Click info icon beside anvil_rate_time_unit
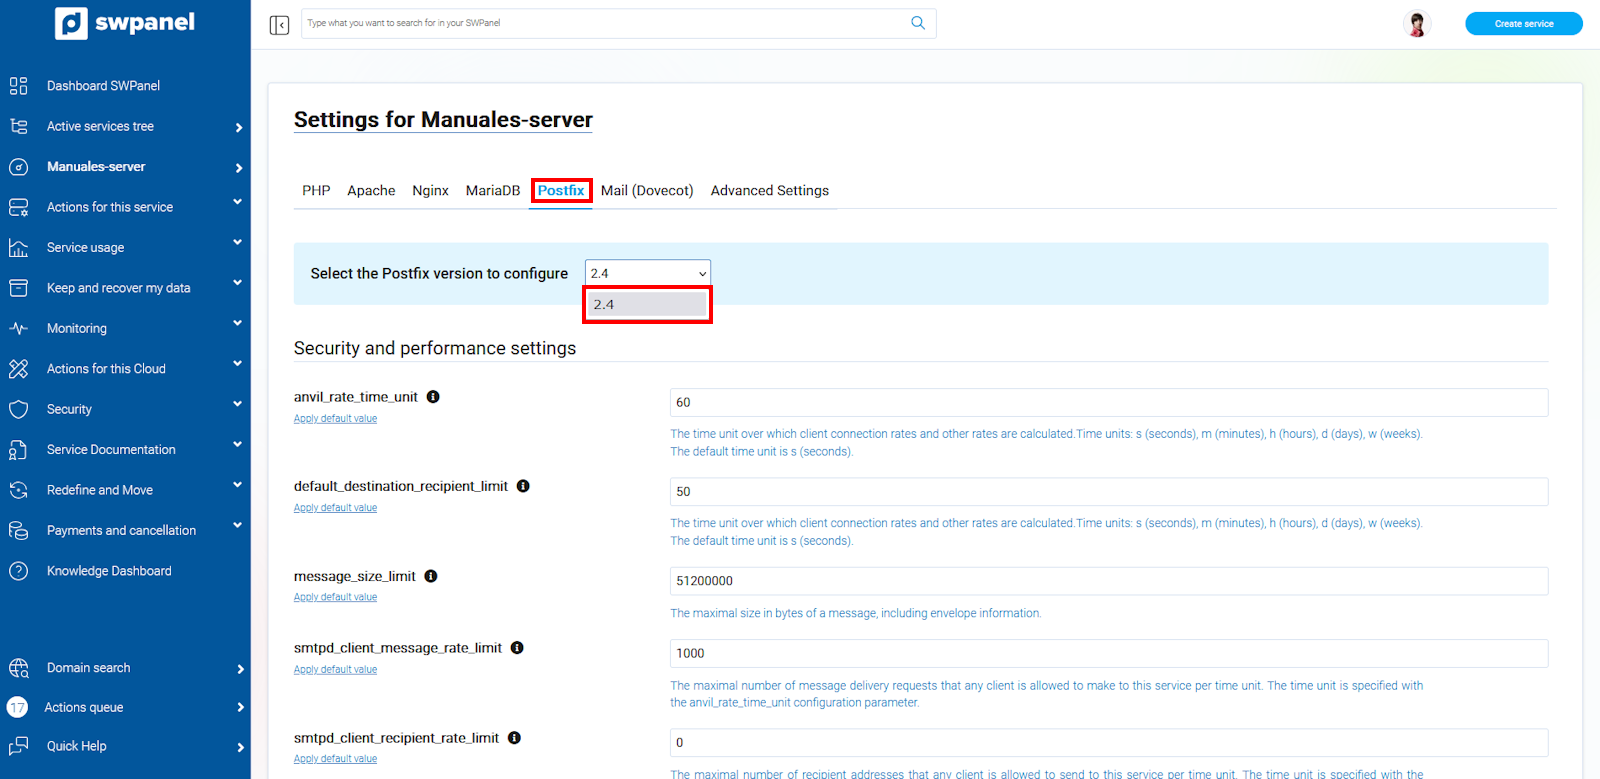This screenshot has height=779, width=1600. tap(433, 397)
